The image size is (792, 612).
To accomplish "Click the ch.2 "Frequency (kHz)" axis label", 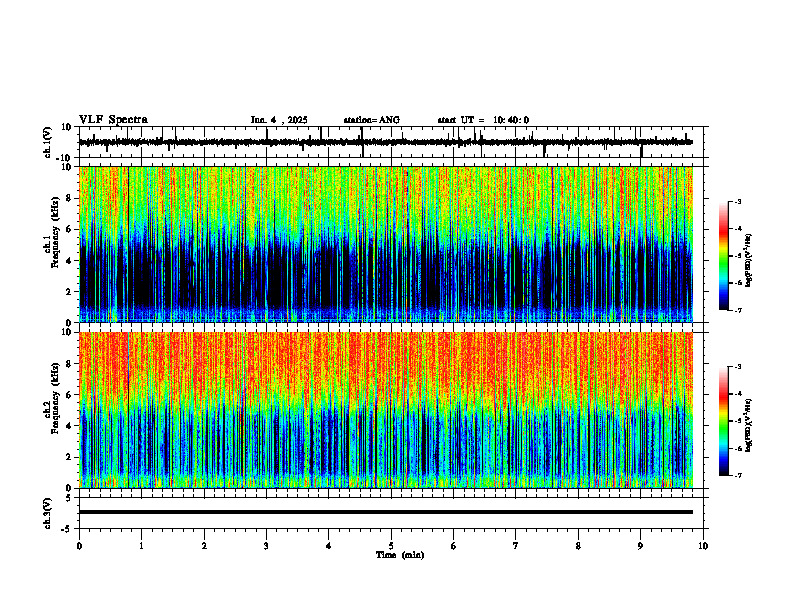I will (x=55, y=398).
